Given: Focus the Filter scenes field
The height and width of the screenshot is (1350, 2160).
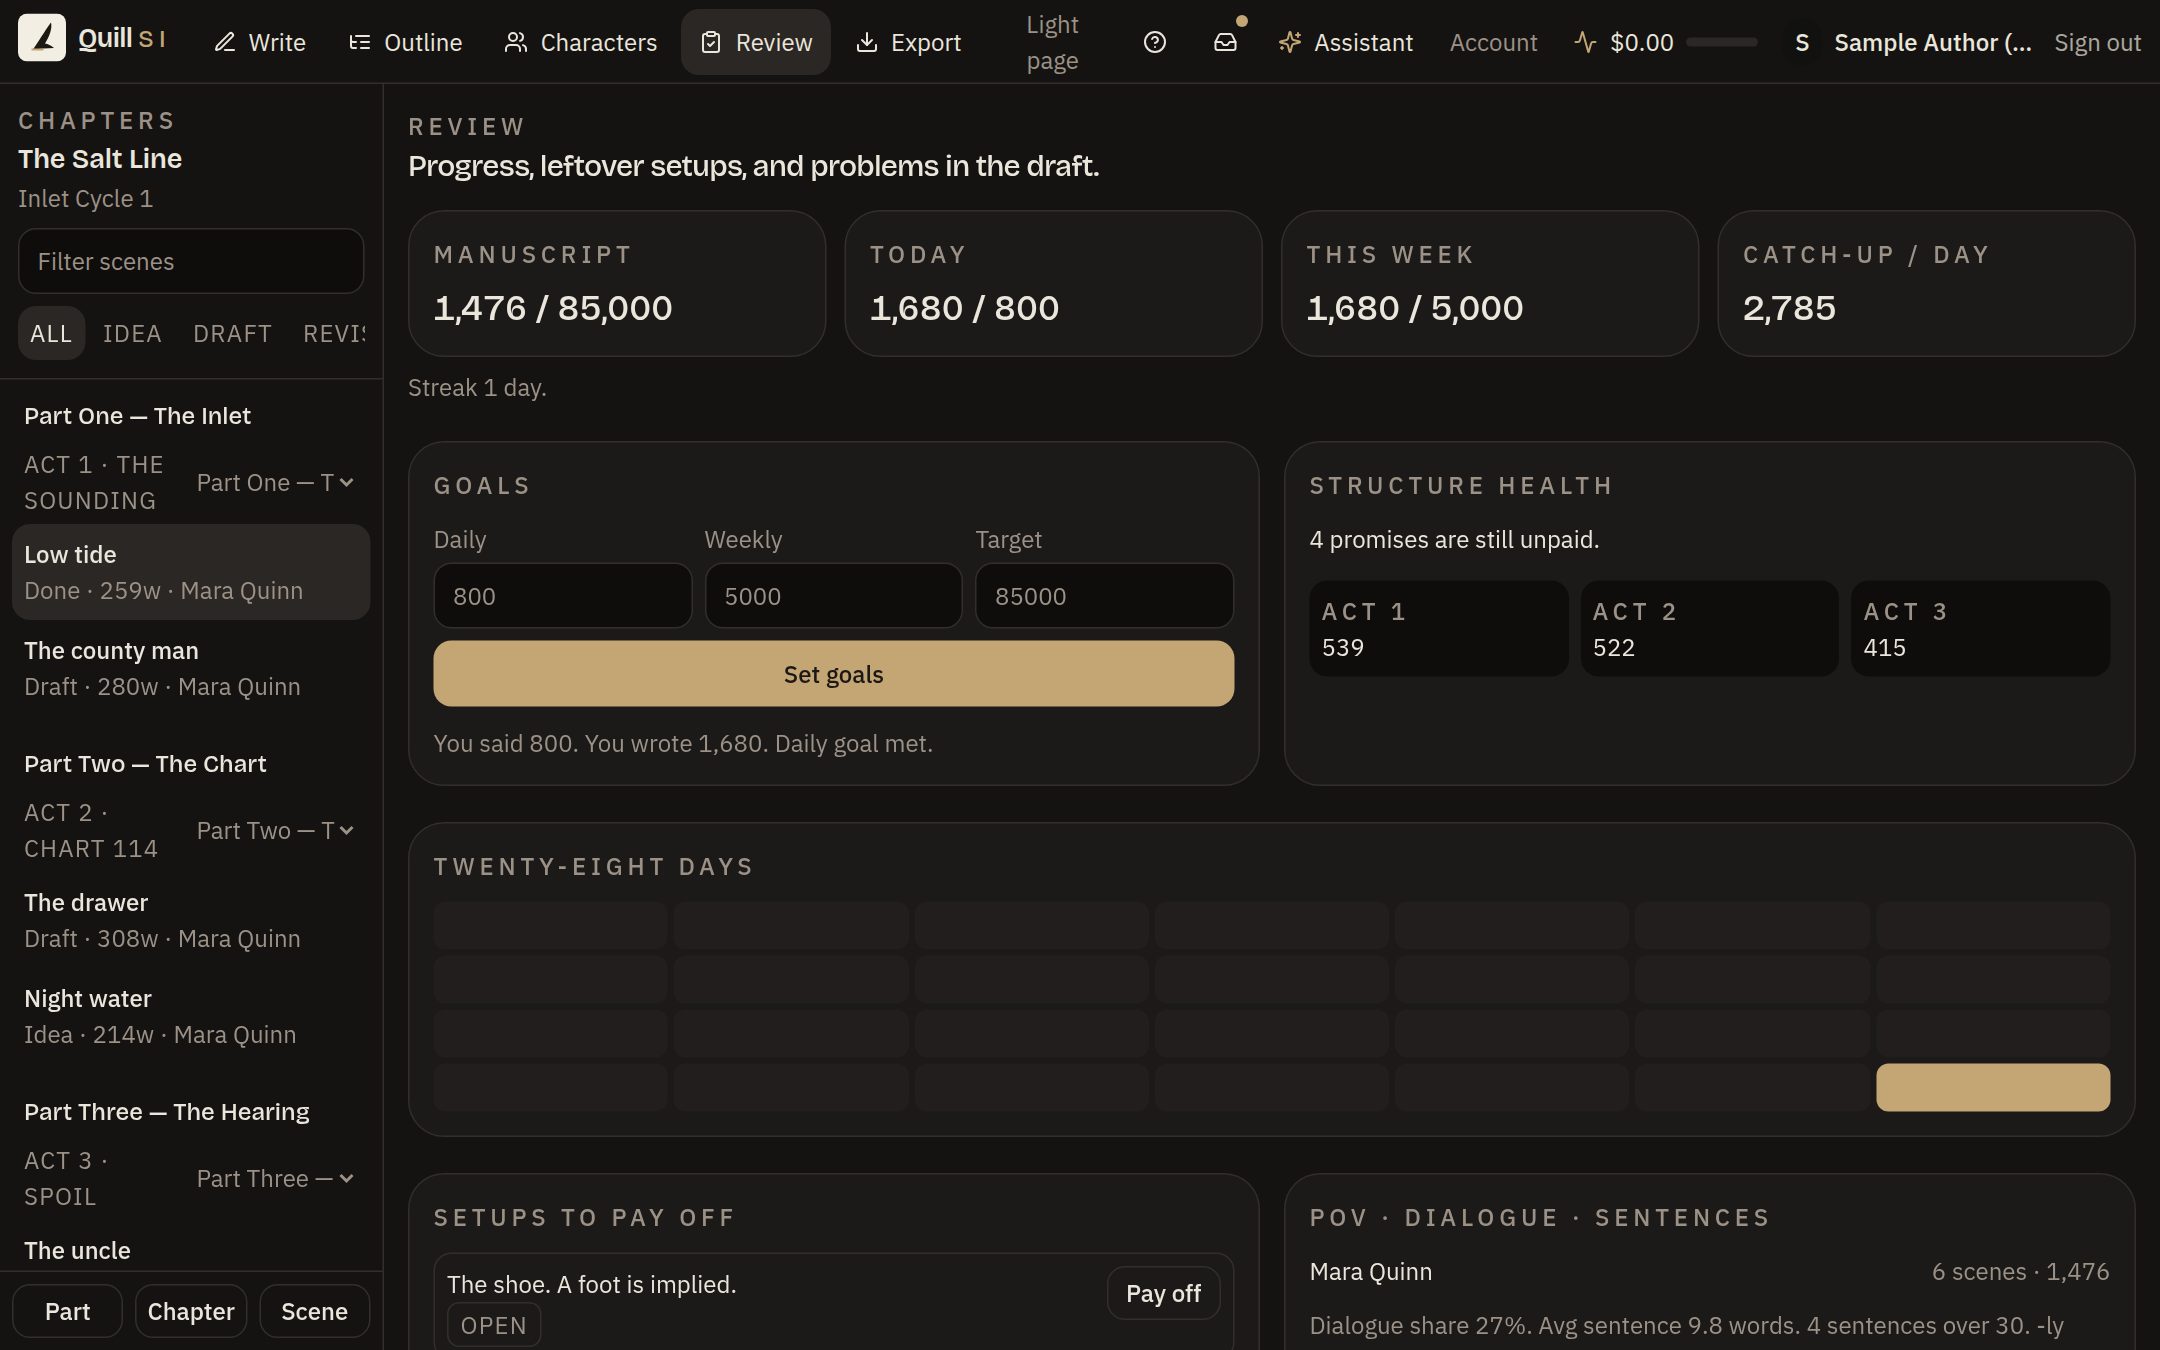Looking at the screenshot, I should tap(191, 261).
